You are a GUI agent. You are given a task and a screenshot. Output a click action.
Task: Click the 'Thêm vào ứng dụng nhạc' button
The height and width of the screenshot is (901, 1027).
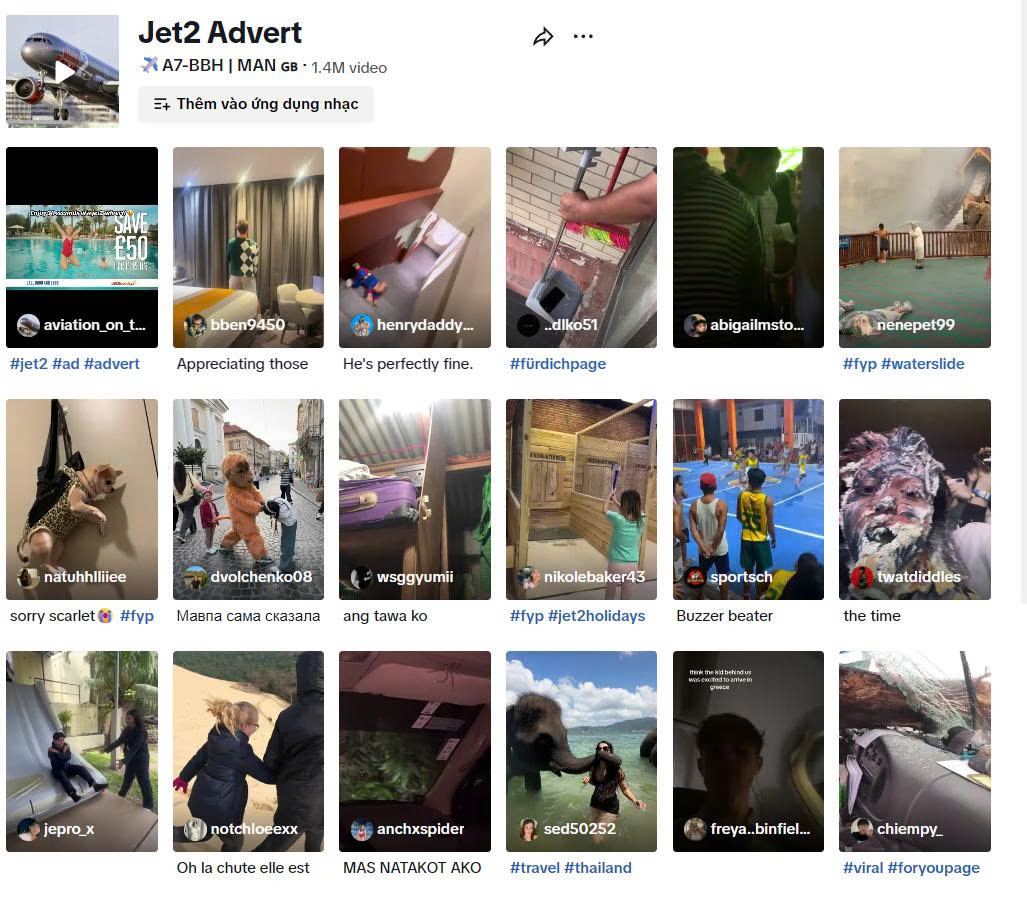[x=256, y=104]
